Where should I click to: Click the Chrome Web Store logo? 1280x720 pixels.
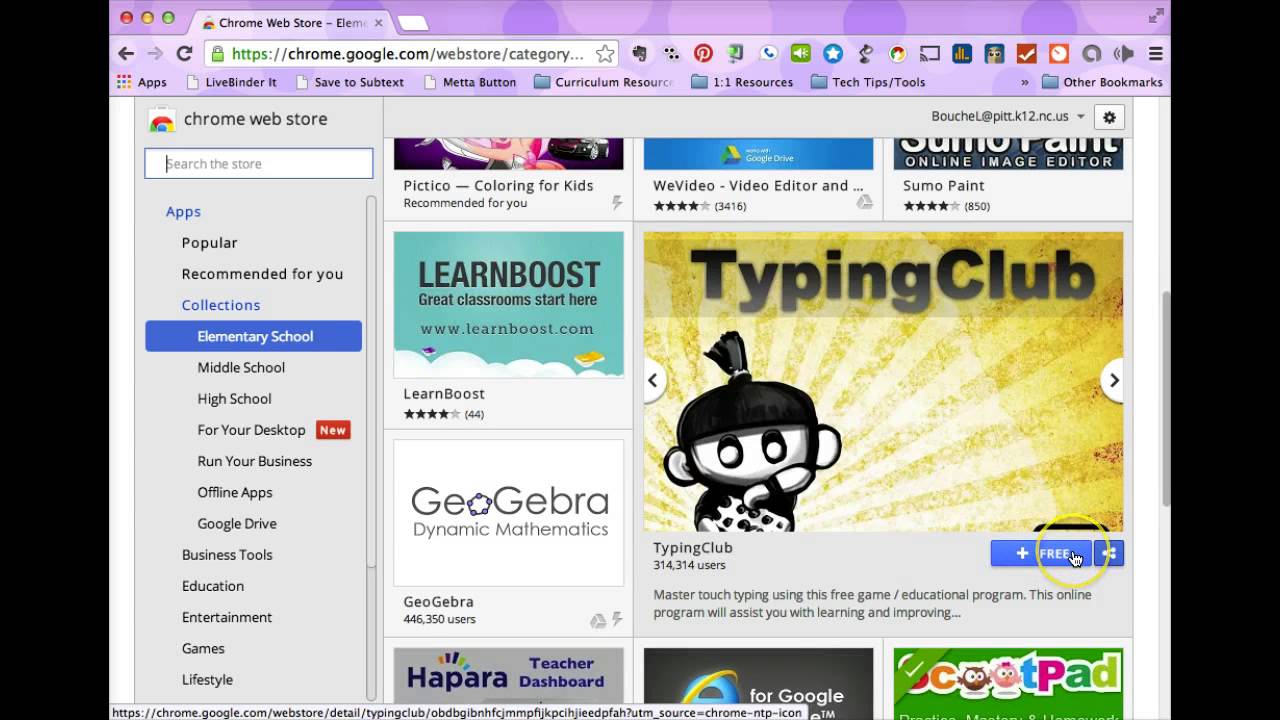pyautogui.click(x=162, y=120)
